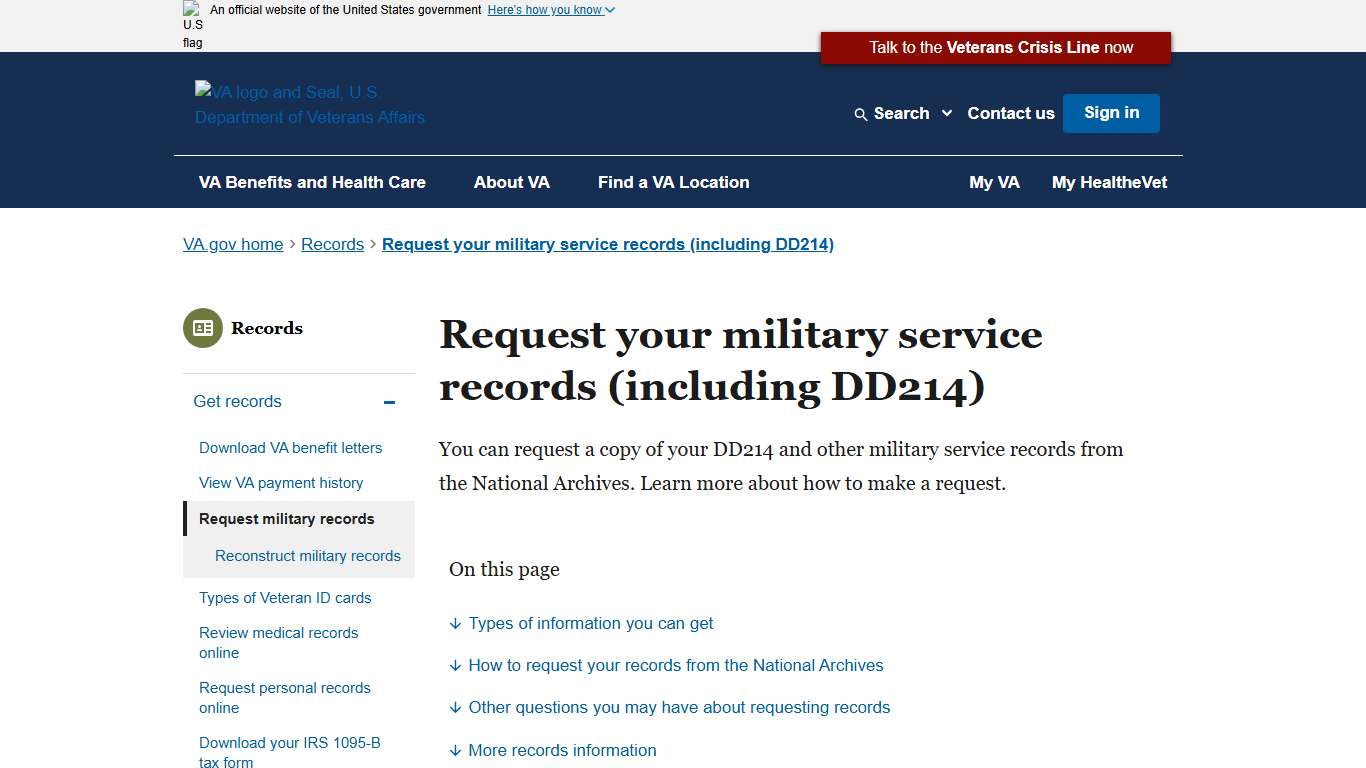1366x768 pixels.
Task: Click the down arrow beside "Other questions" anchor link
Action: click(455, 707)
